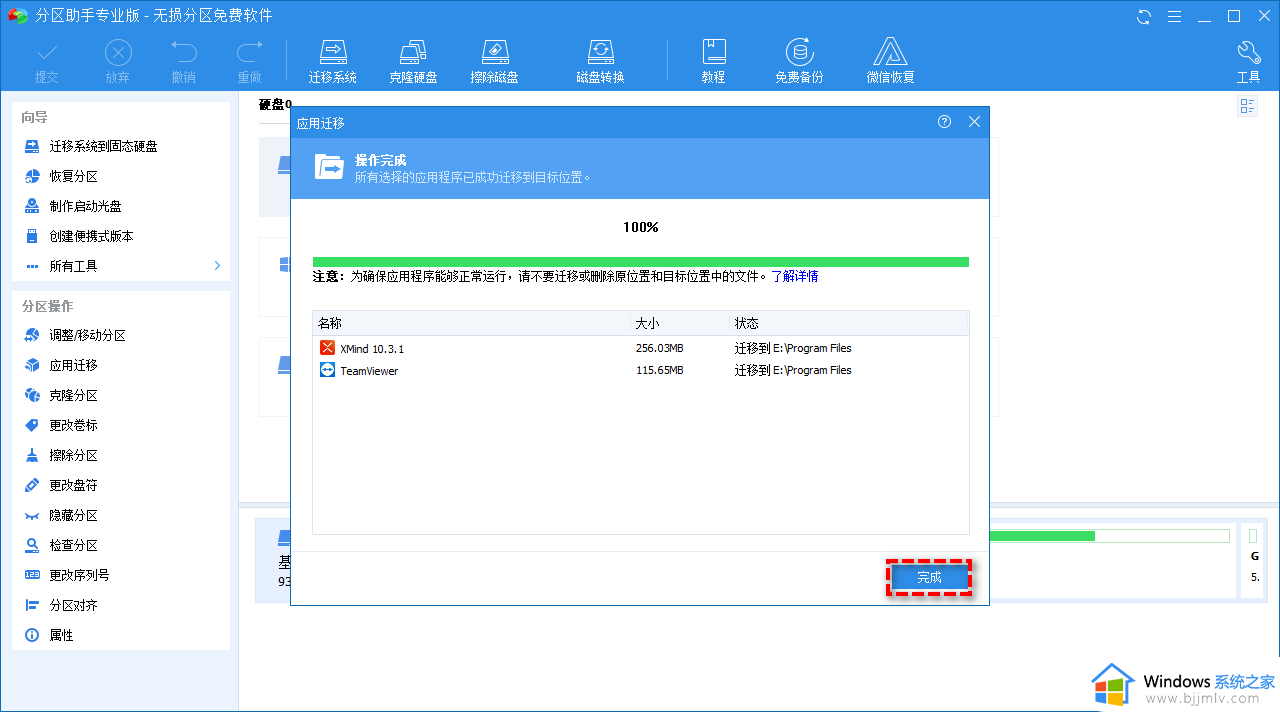Click the XMind application icon

point(327,348)
